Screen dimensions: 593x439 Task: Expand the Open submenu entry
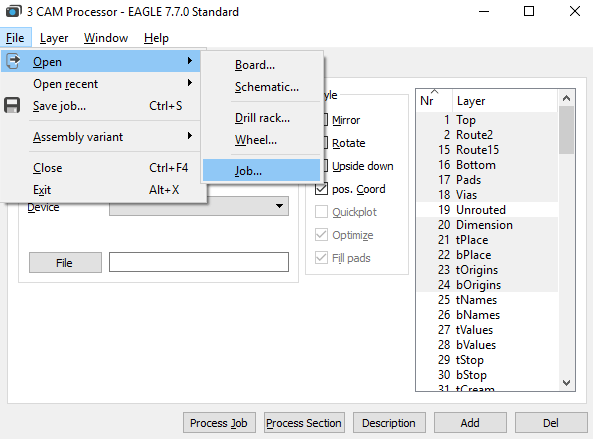[x=100, y=61]
